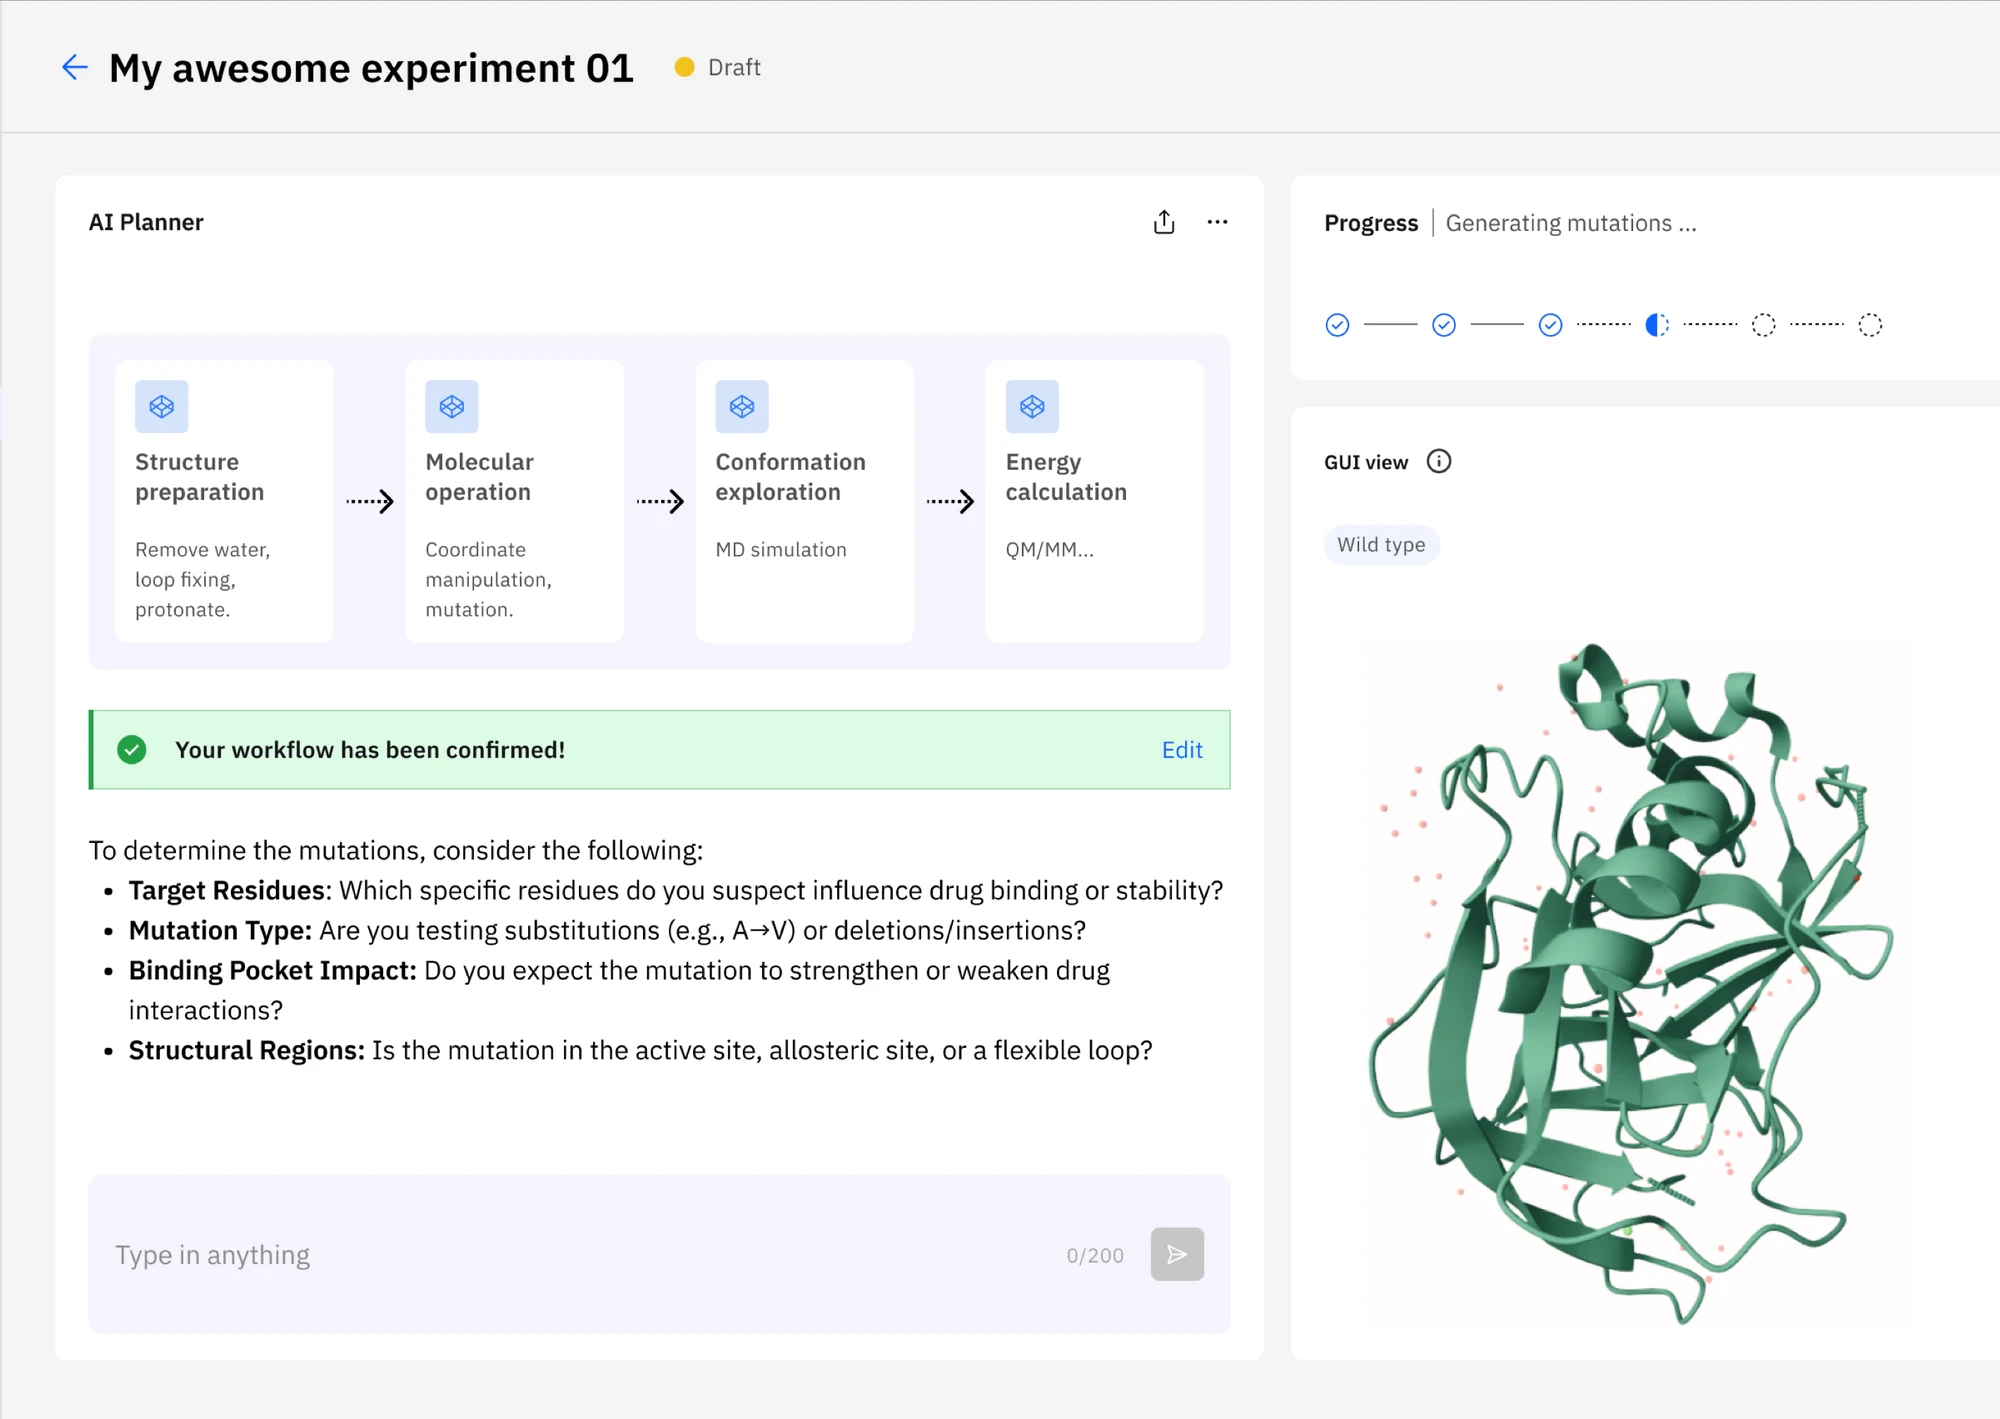The height and width of the screenshot is (1419, 2000).
Task: Click the AI Planner panel heading
Action: pyautogui.click(x=146, y=222)
